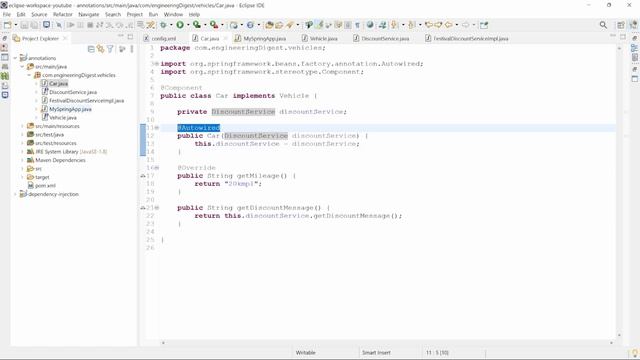Fold the constructor at line 11

(x=157, y=128)
